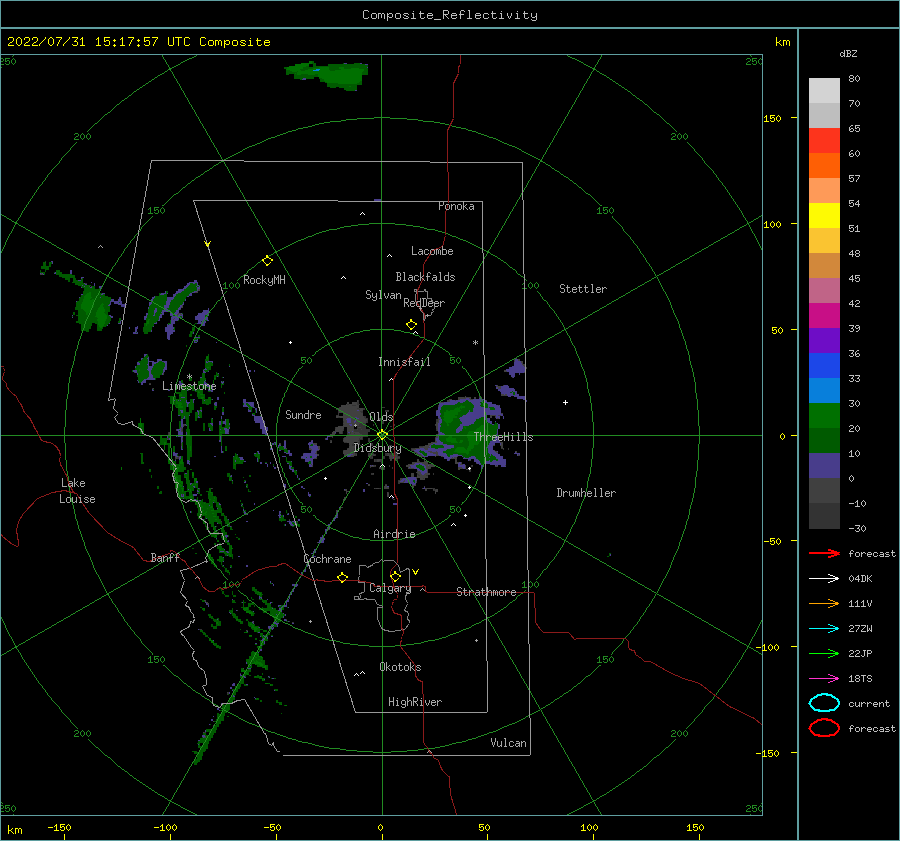Click the white 04DK arrow legend icon
Screen dimensions: 900x841
[824, 579]
